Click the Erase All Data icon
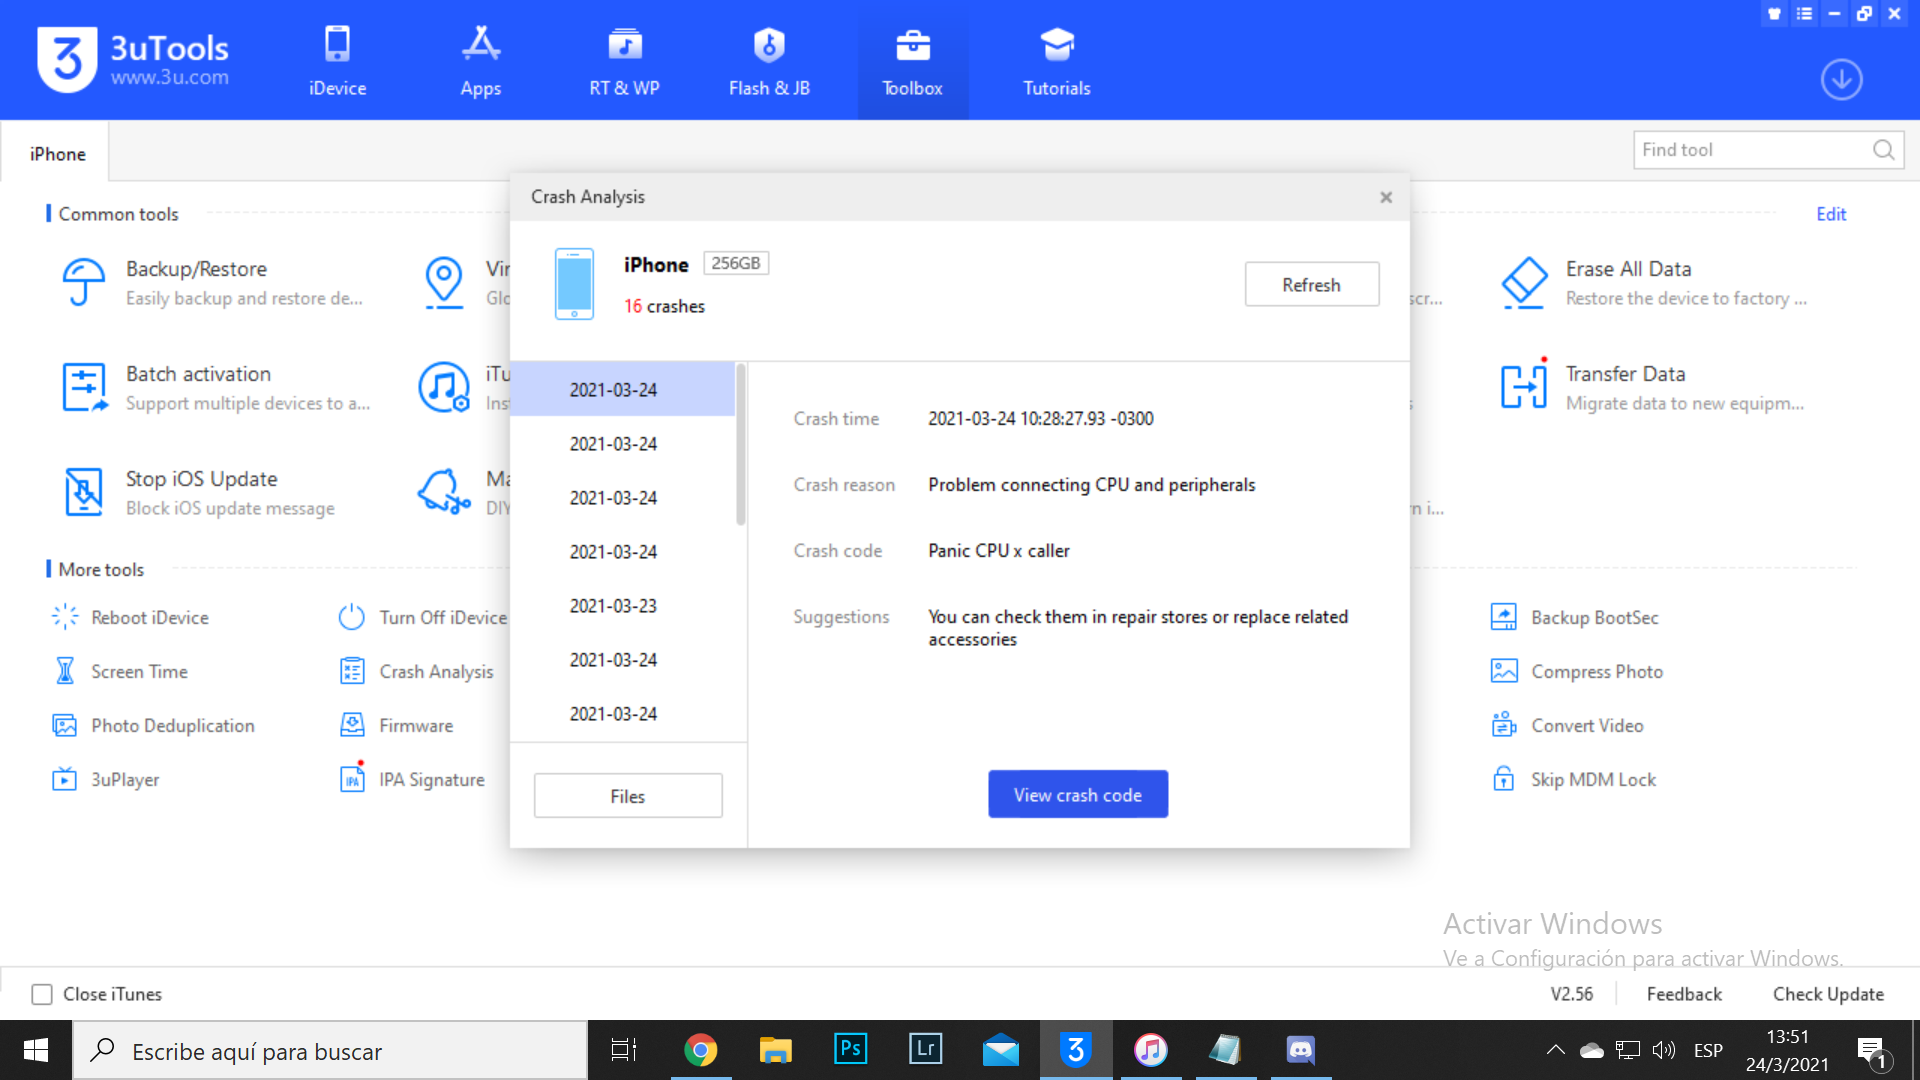 pos(1524,283)
